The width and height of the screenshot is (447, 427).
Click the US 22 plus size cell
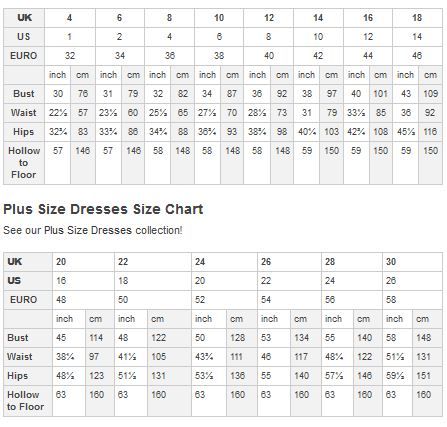click(289, 281)
